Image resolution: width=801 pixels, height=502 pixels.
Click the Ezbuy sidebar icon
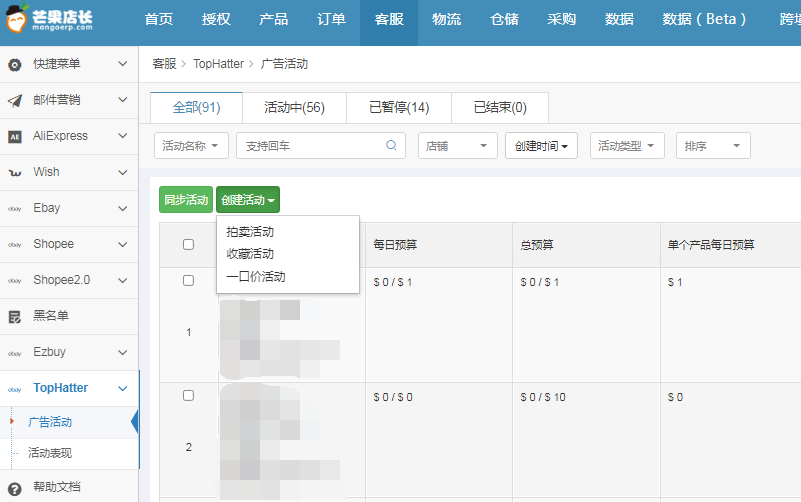pyautogui.click(x=15, y=353)
